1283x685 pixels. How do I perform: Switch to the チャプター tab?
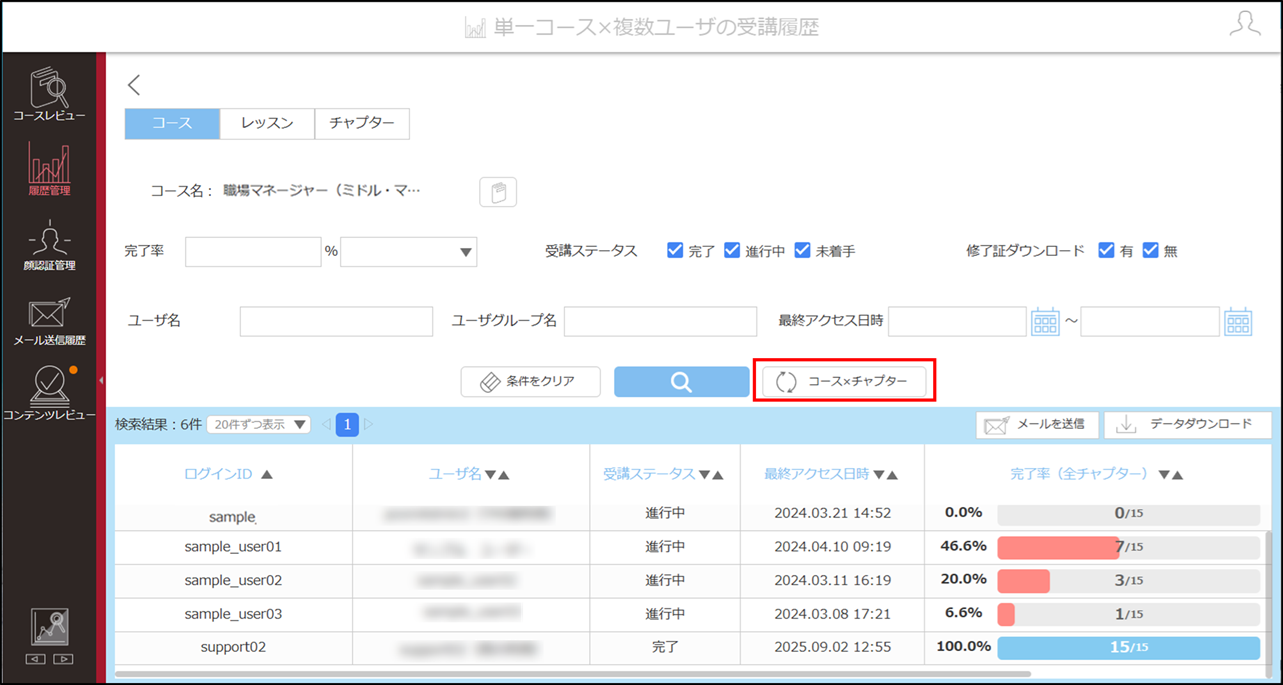(362, 124)
